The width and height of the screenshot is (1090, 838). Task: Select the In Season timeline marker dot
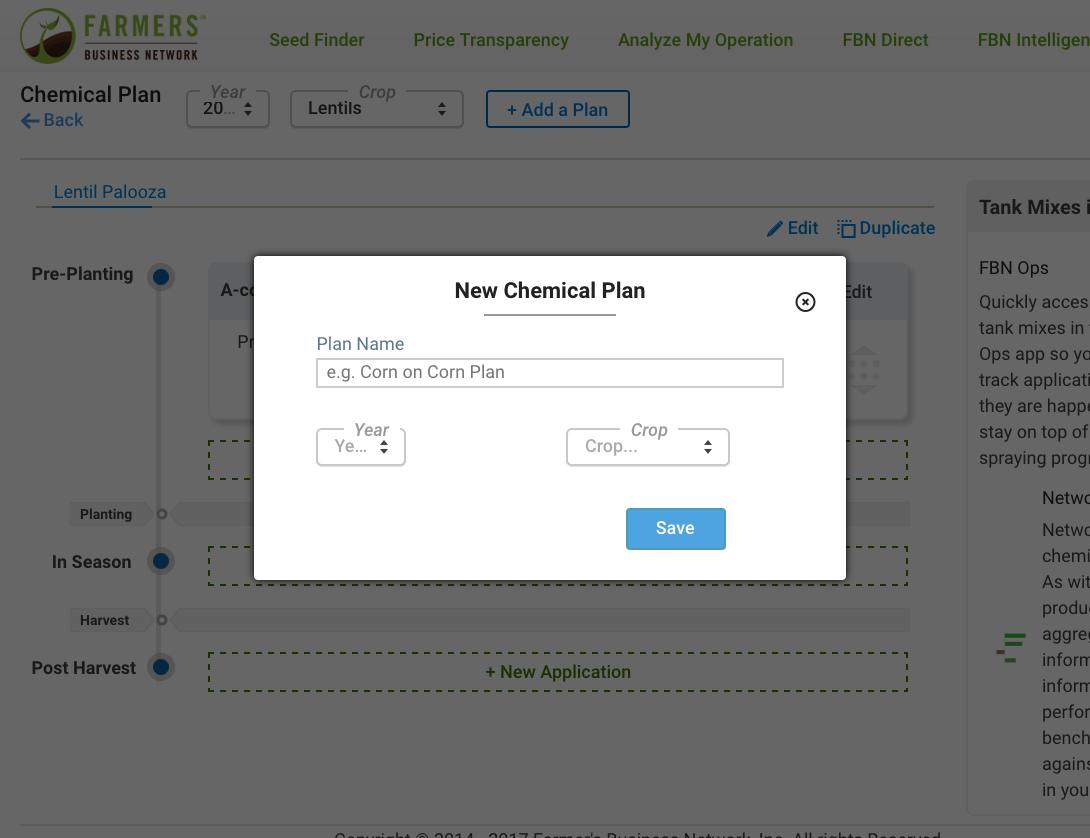click(x=161, y=561)
